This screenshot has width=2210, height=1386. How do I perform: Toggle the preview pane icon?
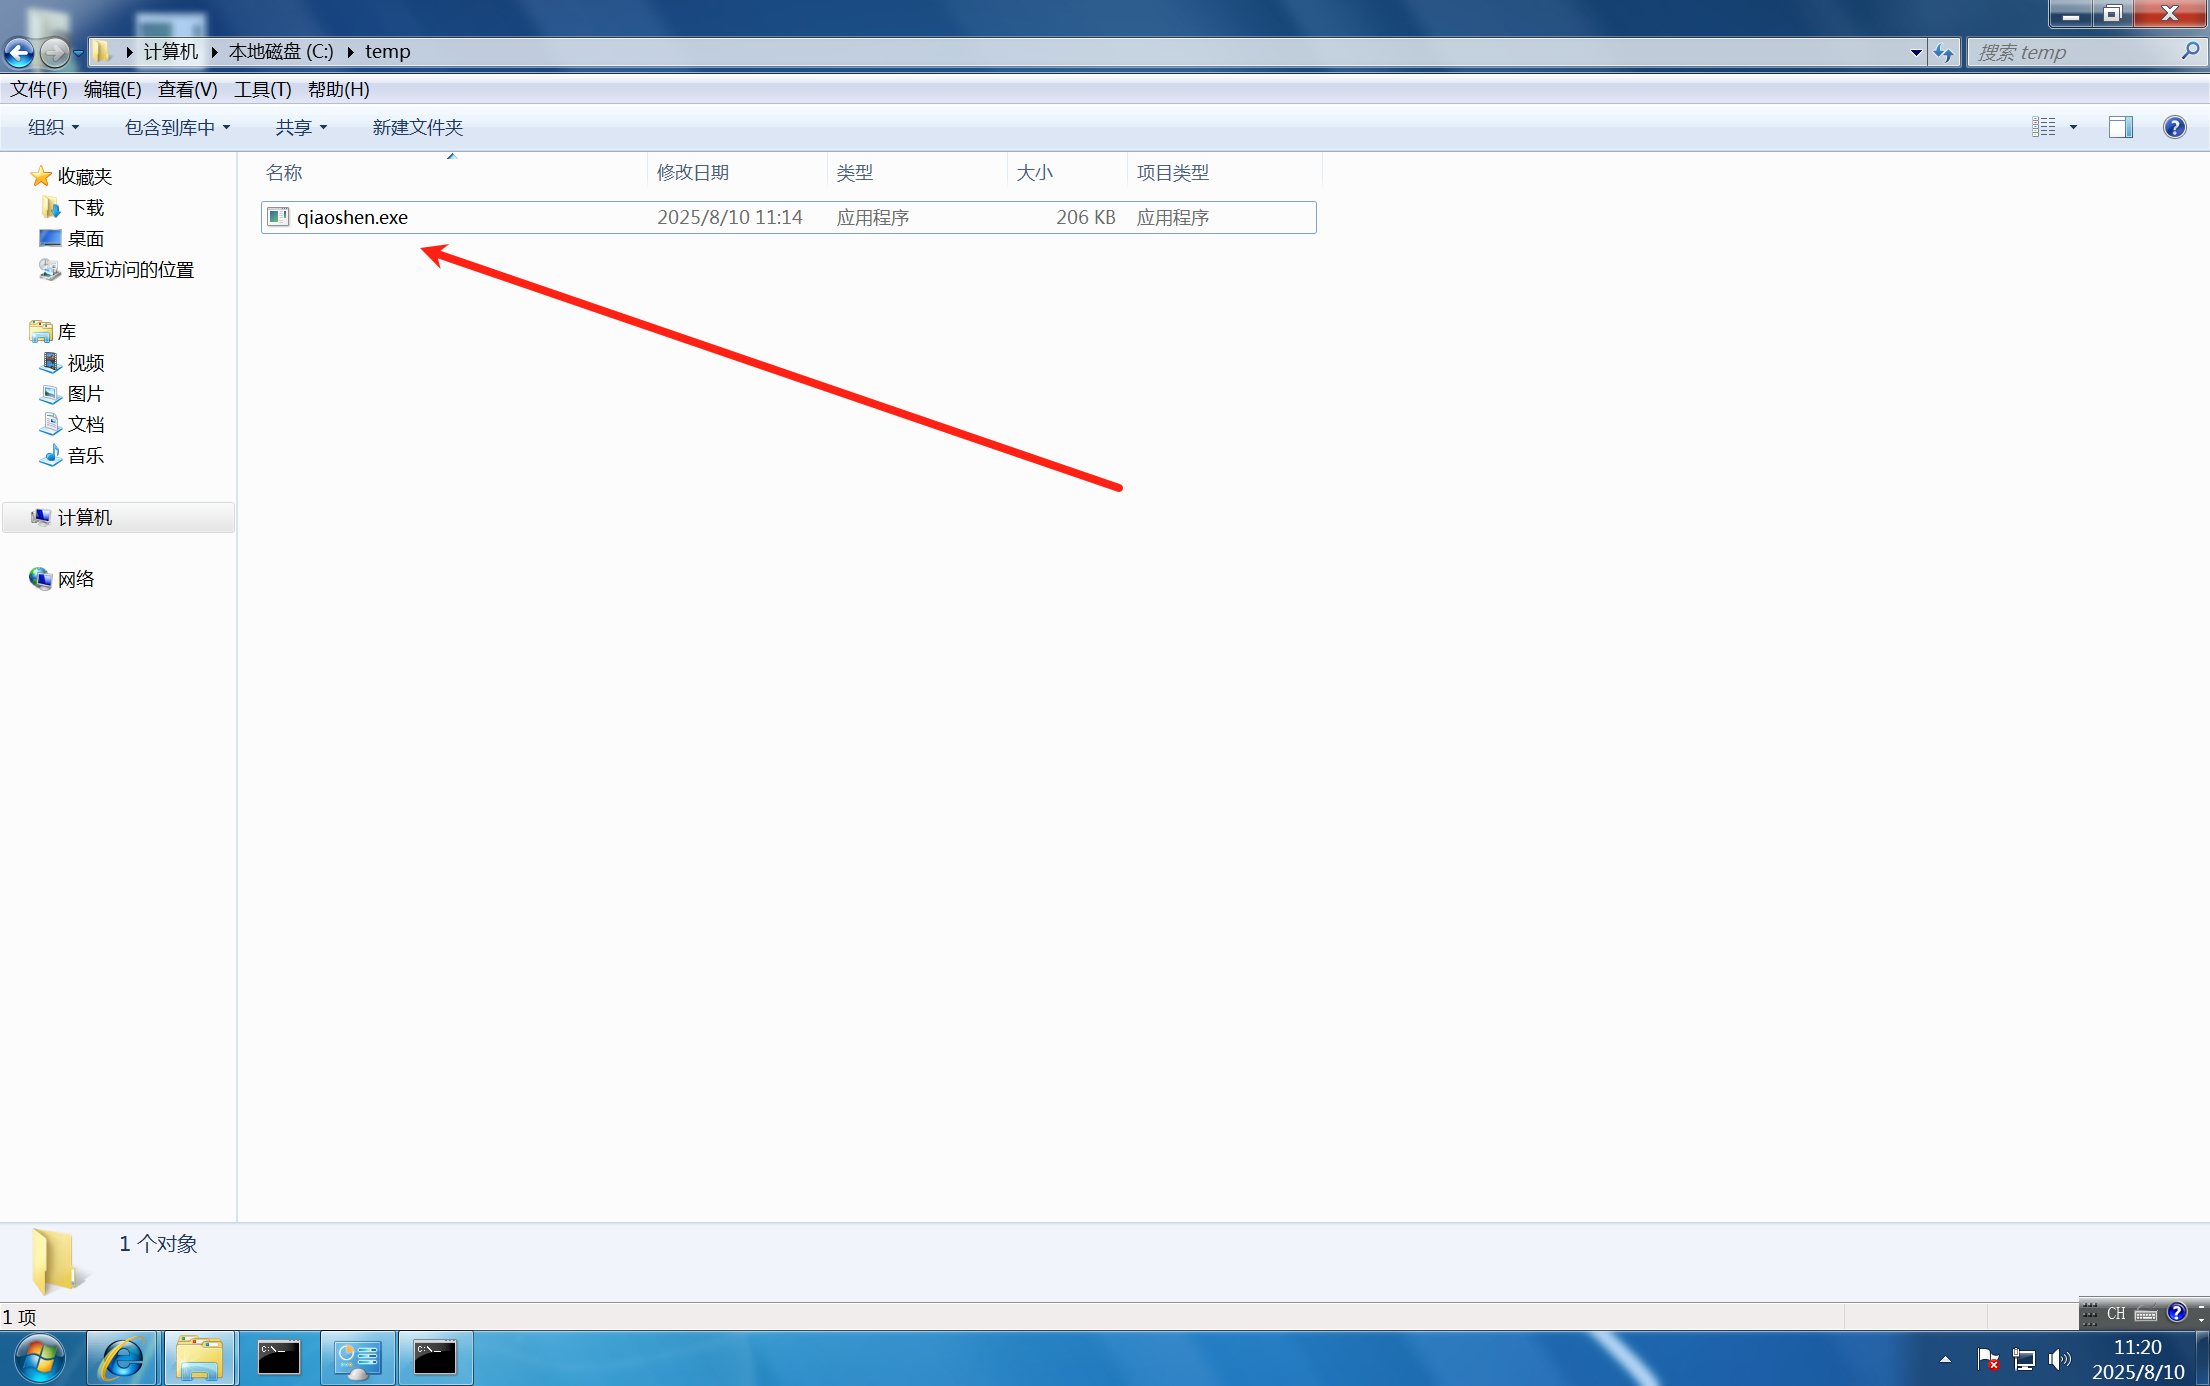(x=2120, y=127)
